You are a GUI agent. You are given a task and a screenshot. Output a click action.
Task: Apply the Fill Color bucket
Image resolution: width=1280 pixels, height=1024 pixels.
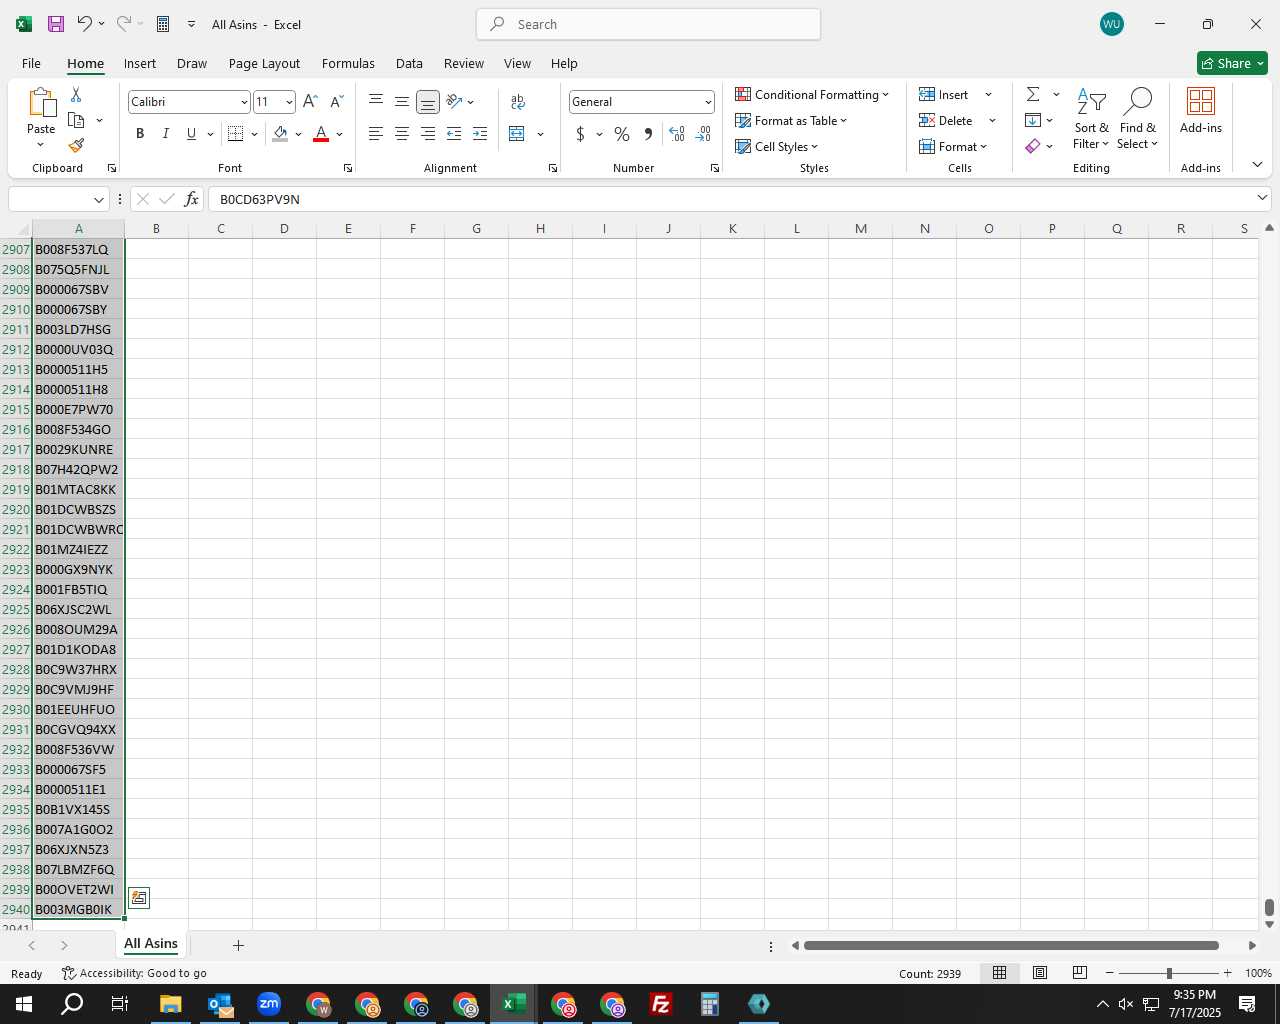(280, 134)
